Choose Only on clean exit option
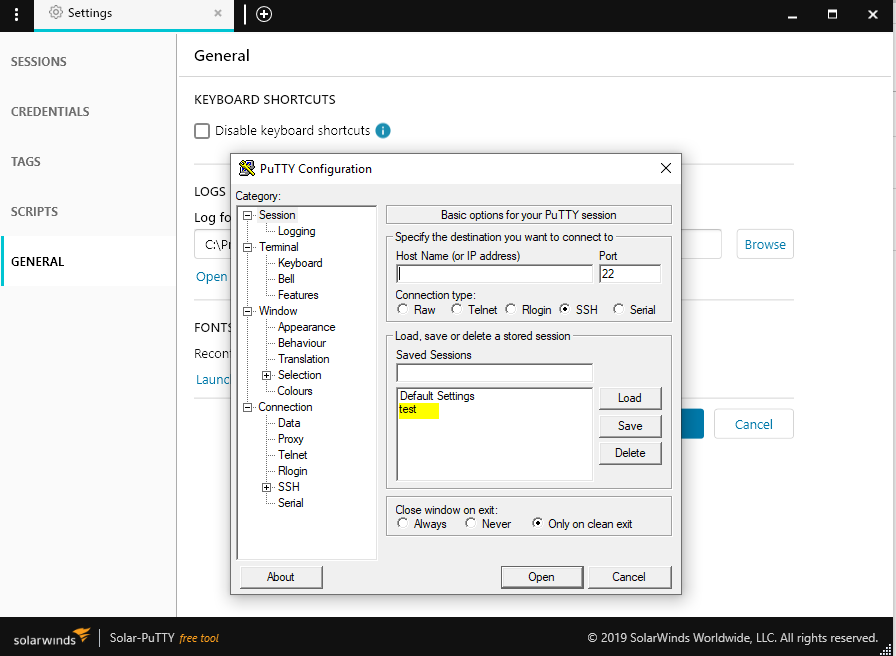Viewport: 896px width, 656px height. (x=537, y=523)
